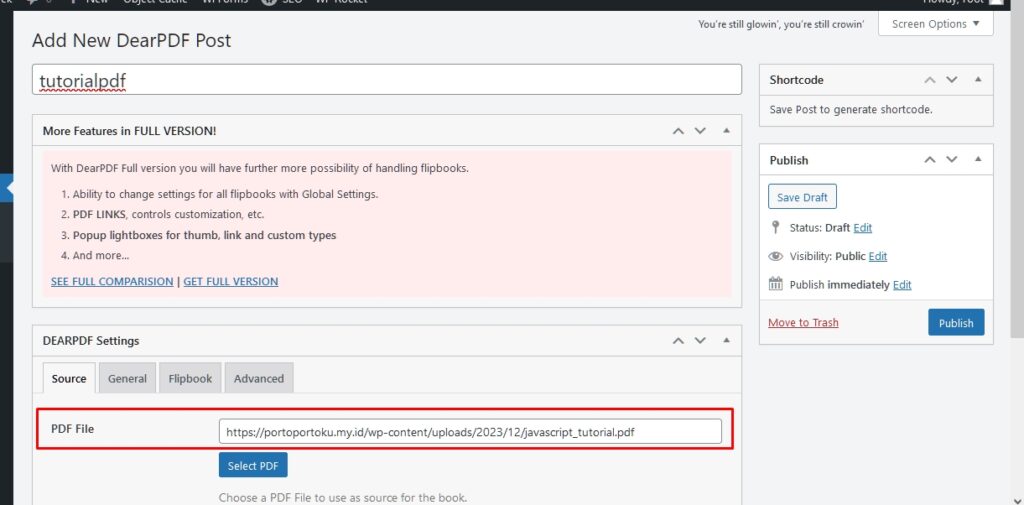Click the You're still glowin' lyric text
The width and height of the screenshot is (1024, 505).
tap(781, 24)
